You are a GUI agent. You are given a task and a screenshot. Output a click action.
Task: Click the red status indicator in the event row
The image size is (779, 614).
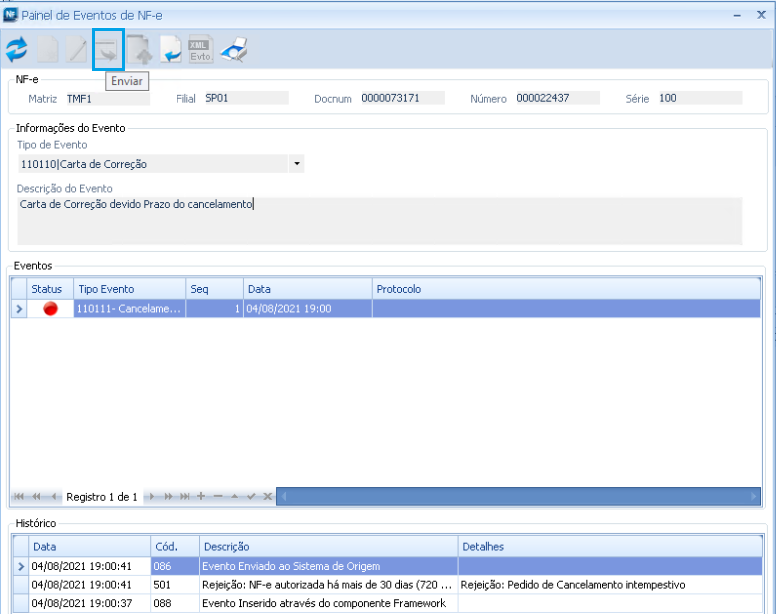click(x=51, y=309)
